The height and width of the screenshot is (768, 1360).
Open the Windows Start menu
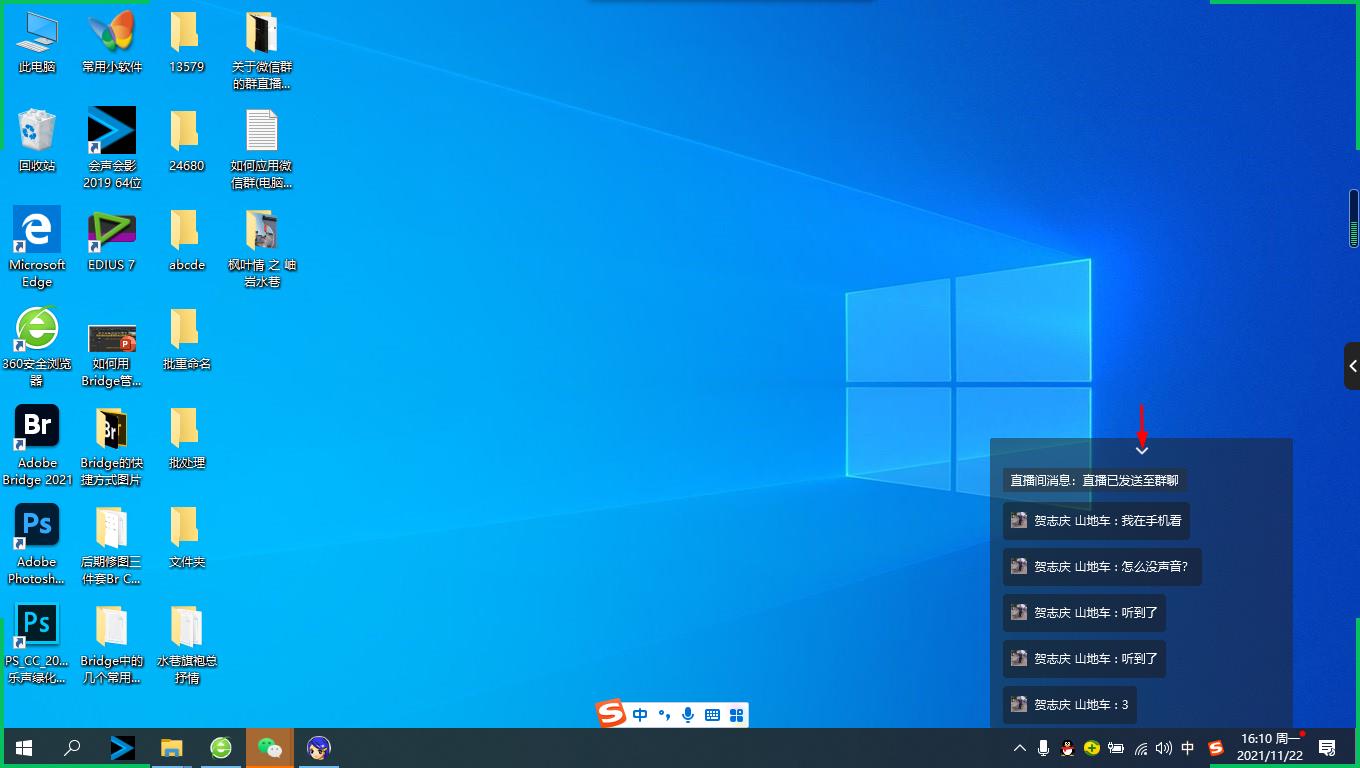tap(24, 748)
